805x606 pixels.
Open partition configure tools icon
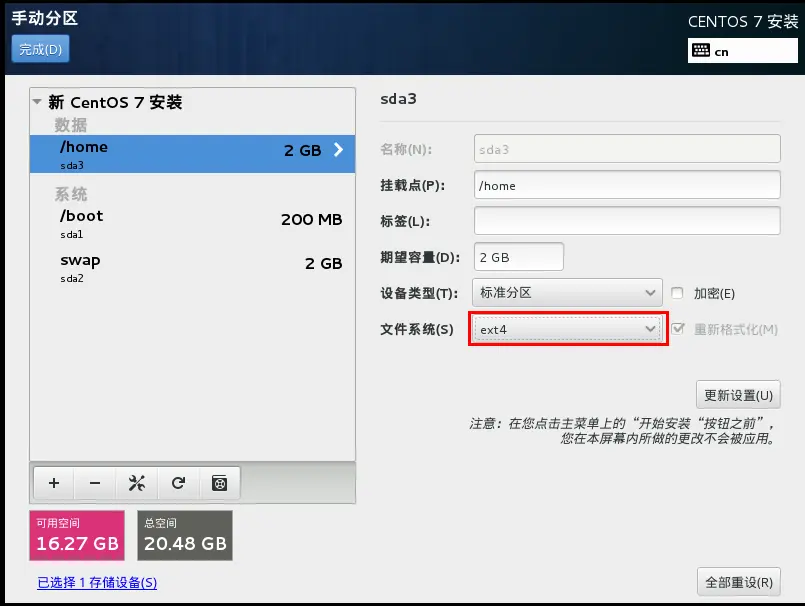click(x=137, y=483)
